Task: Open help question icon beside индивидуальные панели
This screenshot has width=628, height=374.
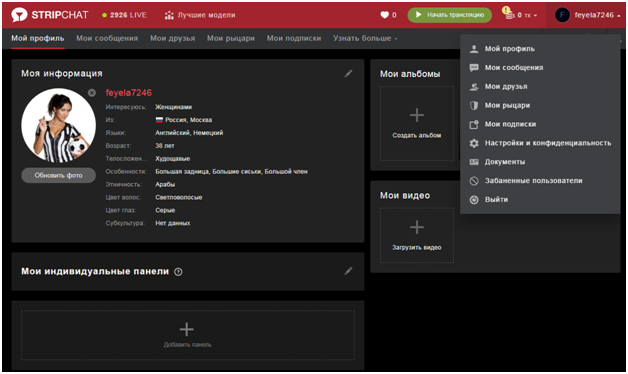Action: pyautogui.click(x=178, y=272)
